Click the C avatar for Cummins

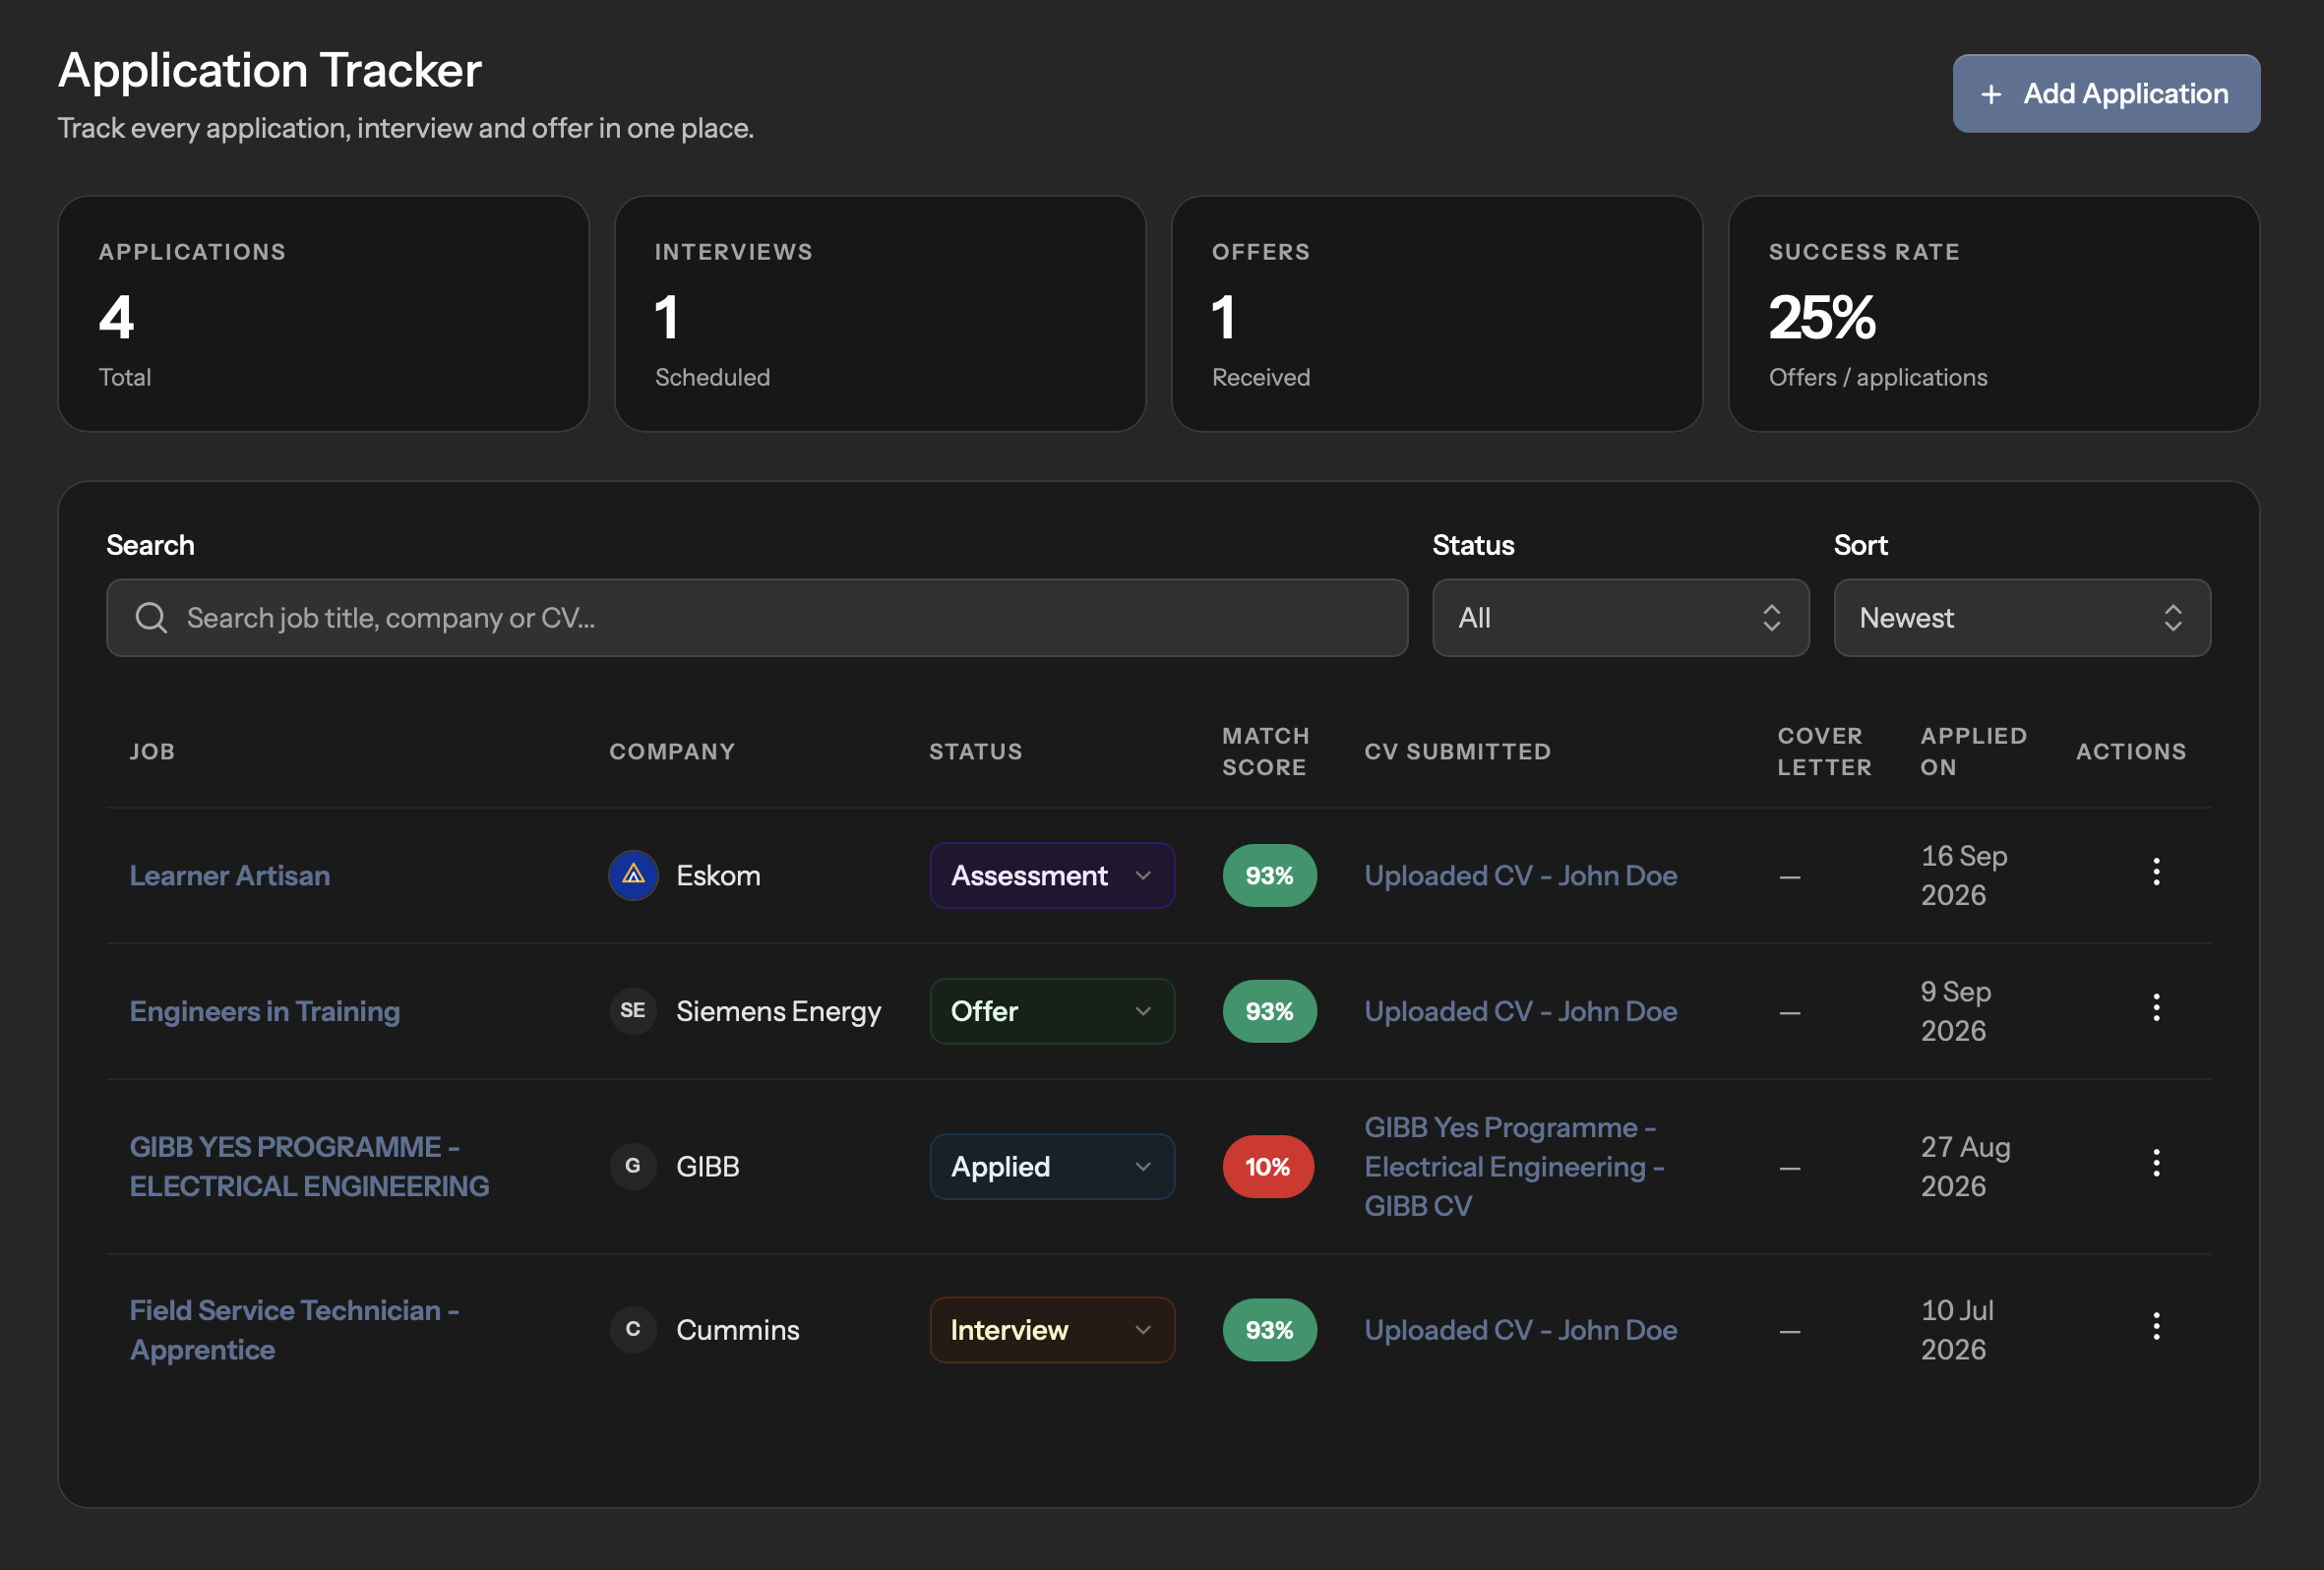pos(633,1329)
